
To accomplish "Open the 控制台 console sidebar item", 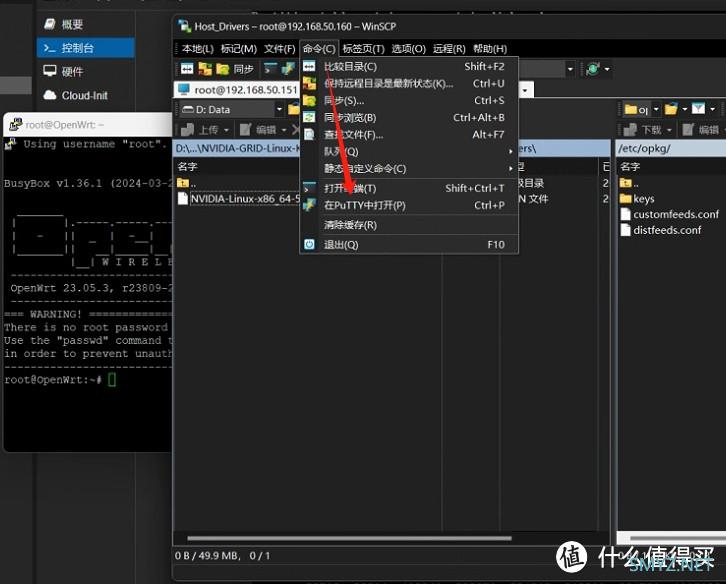I will tap(86, 48).
